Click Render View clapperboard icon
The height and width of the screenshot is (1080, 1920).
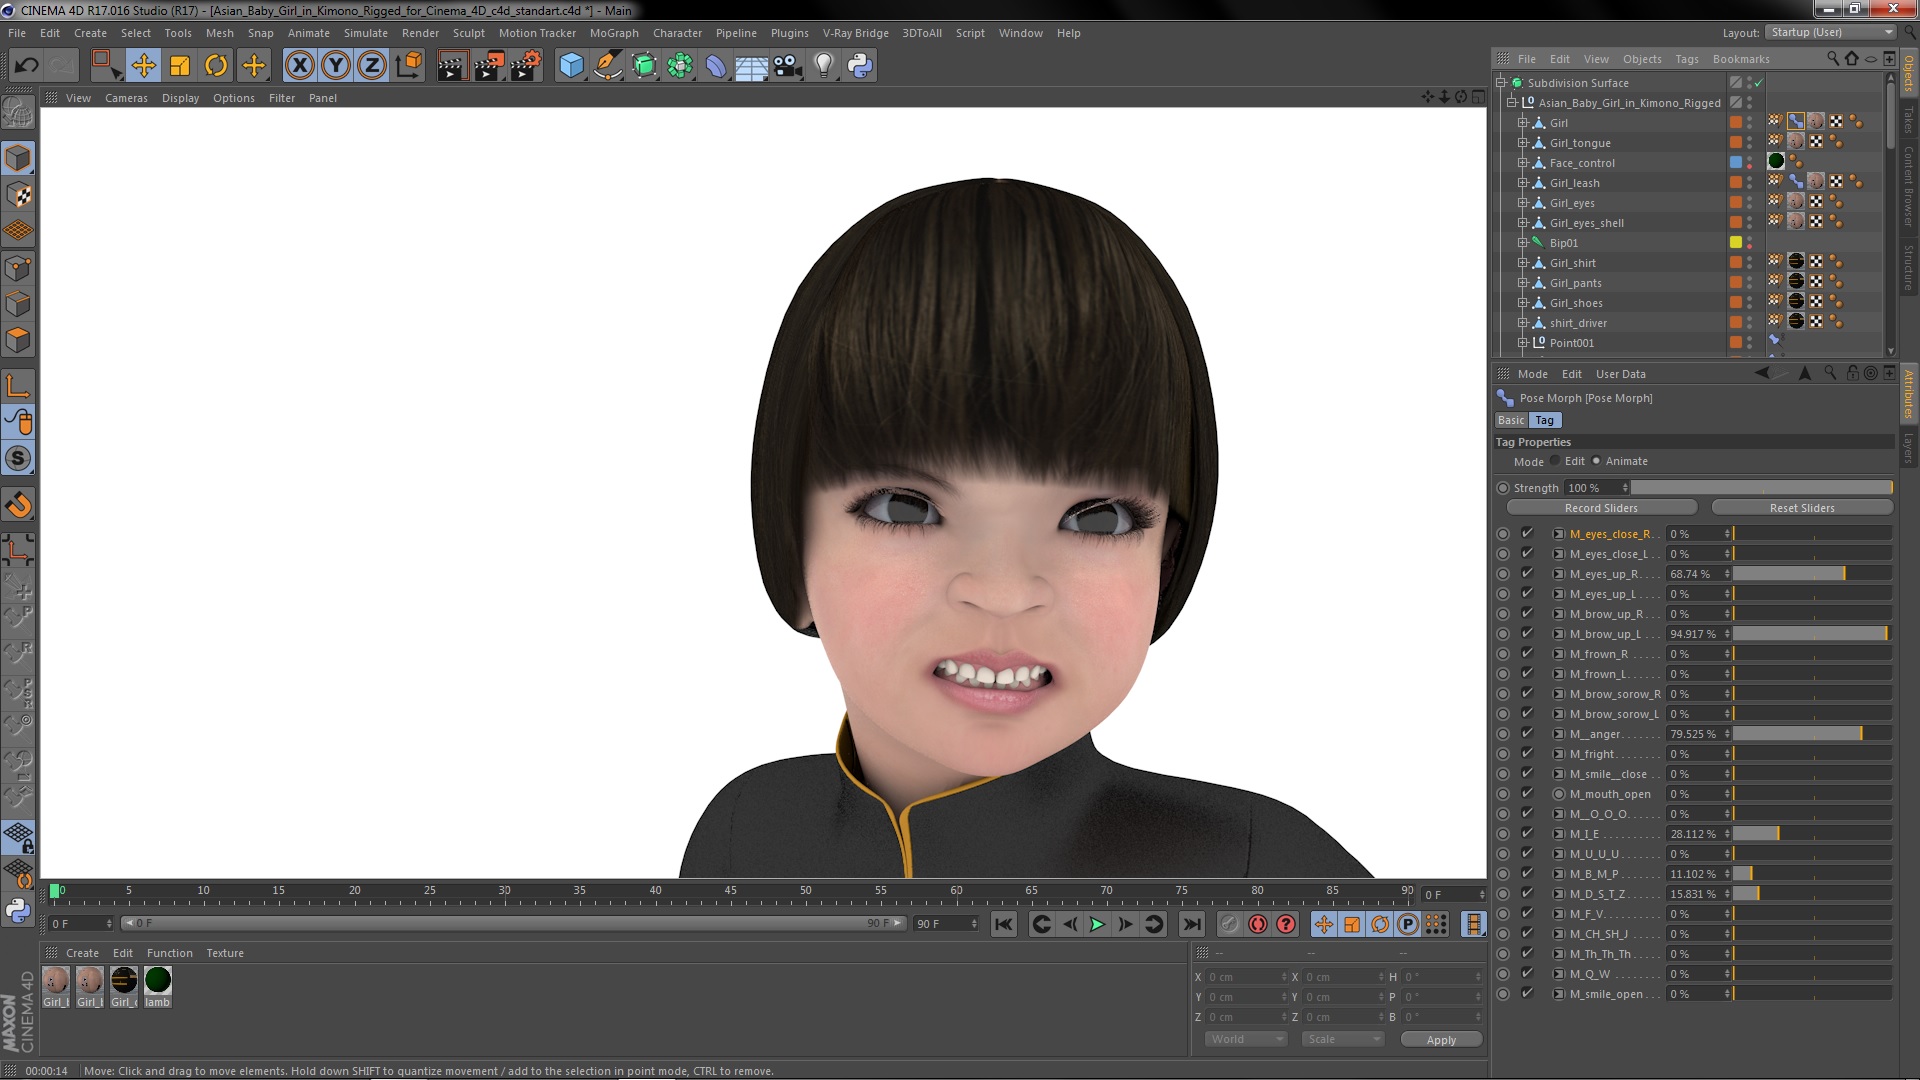point(451,66)
